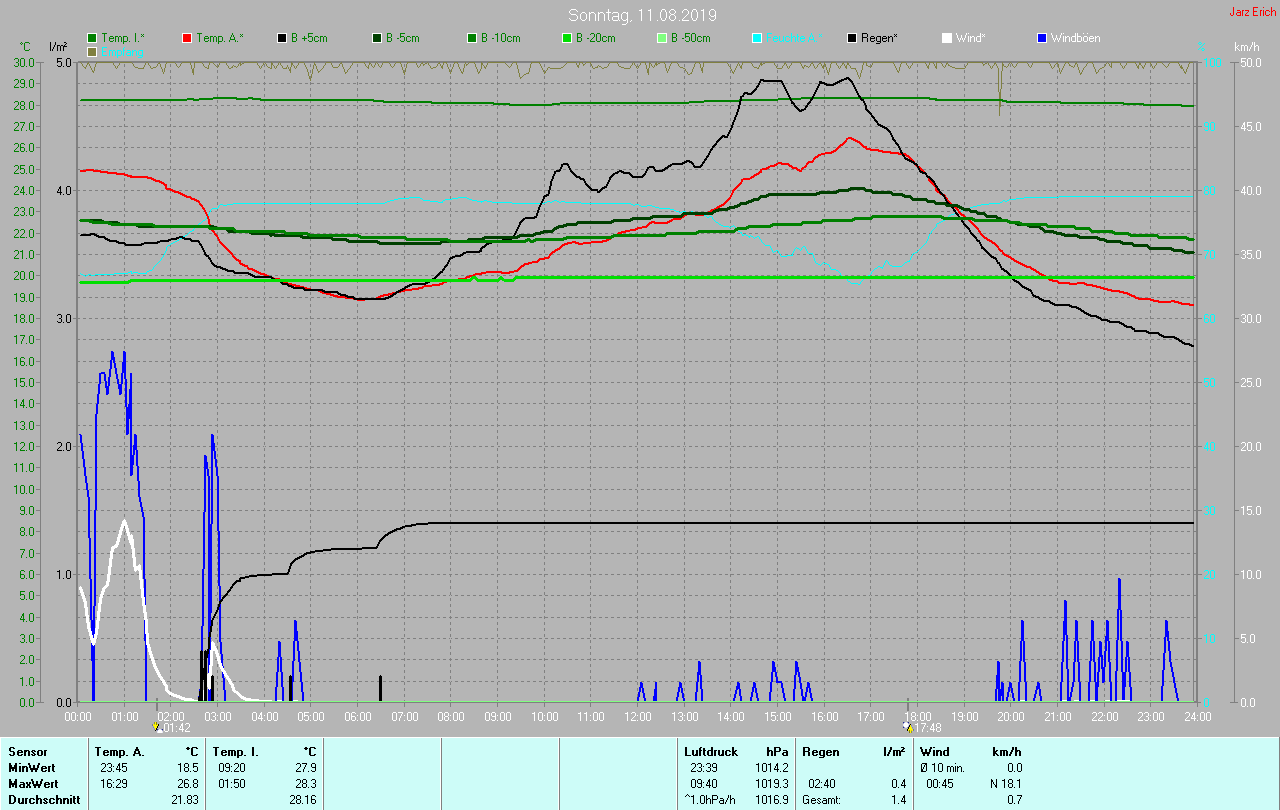Click the Sensor header in data table
Screen dimensions: 1280x810
pos(26,751)
